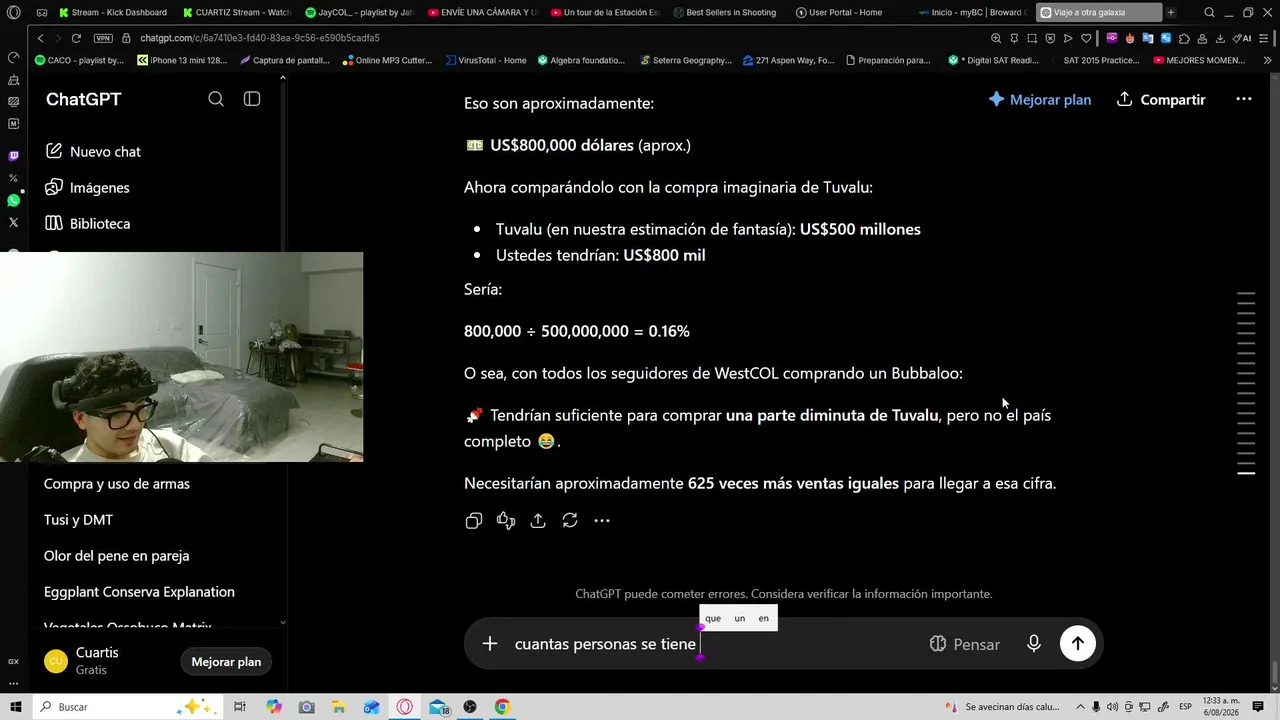Switch to CUARTIZ Stream tab

237,13
